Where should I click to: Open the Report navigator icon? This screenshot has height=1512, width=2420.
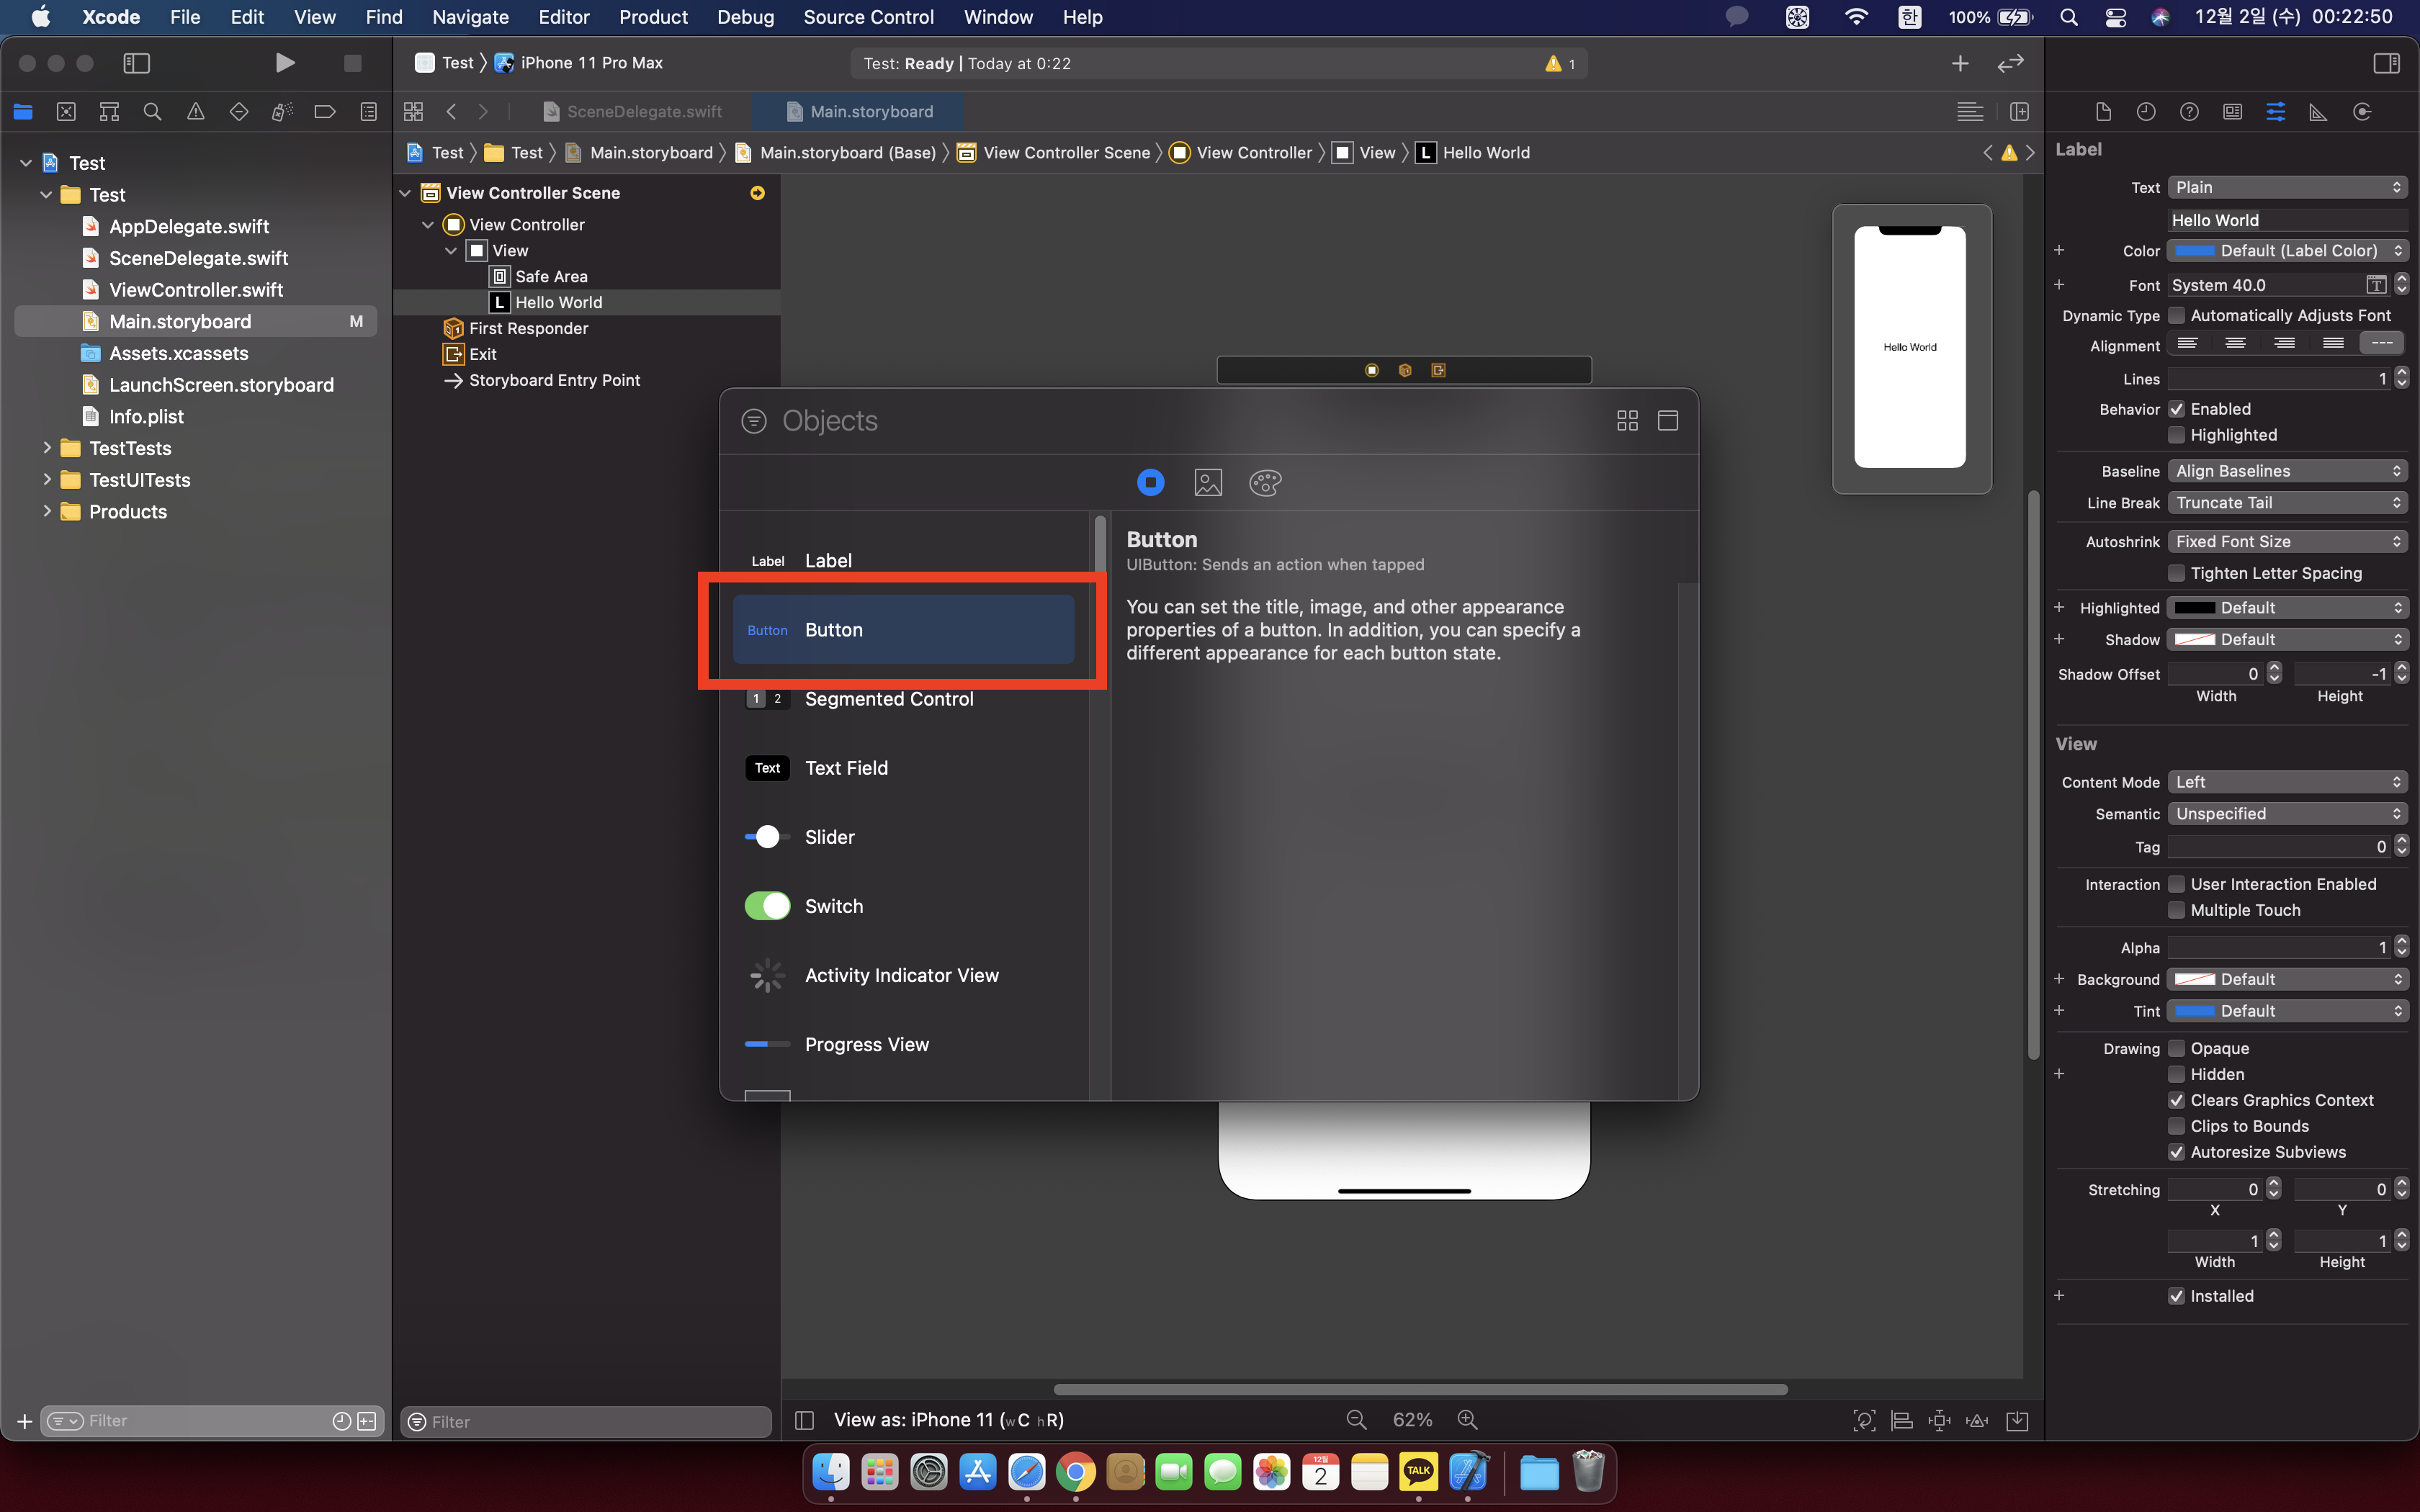(368, 112)
